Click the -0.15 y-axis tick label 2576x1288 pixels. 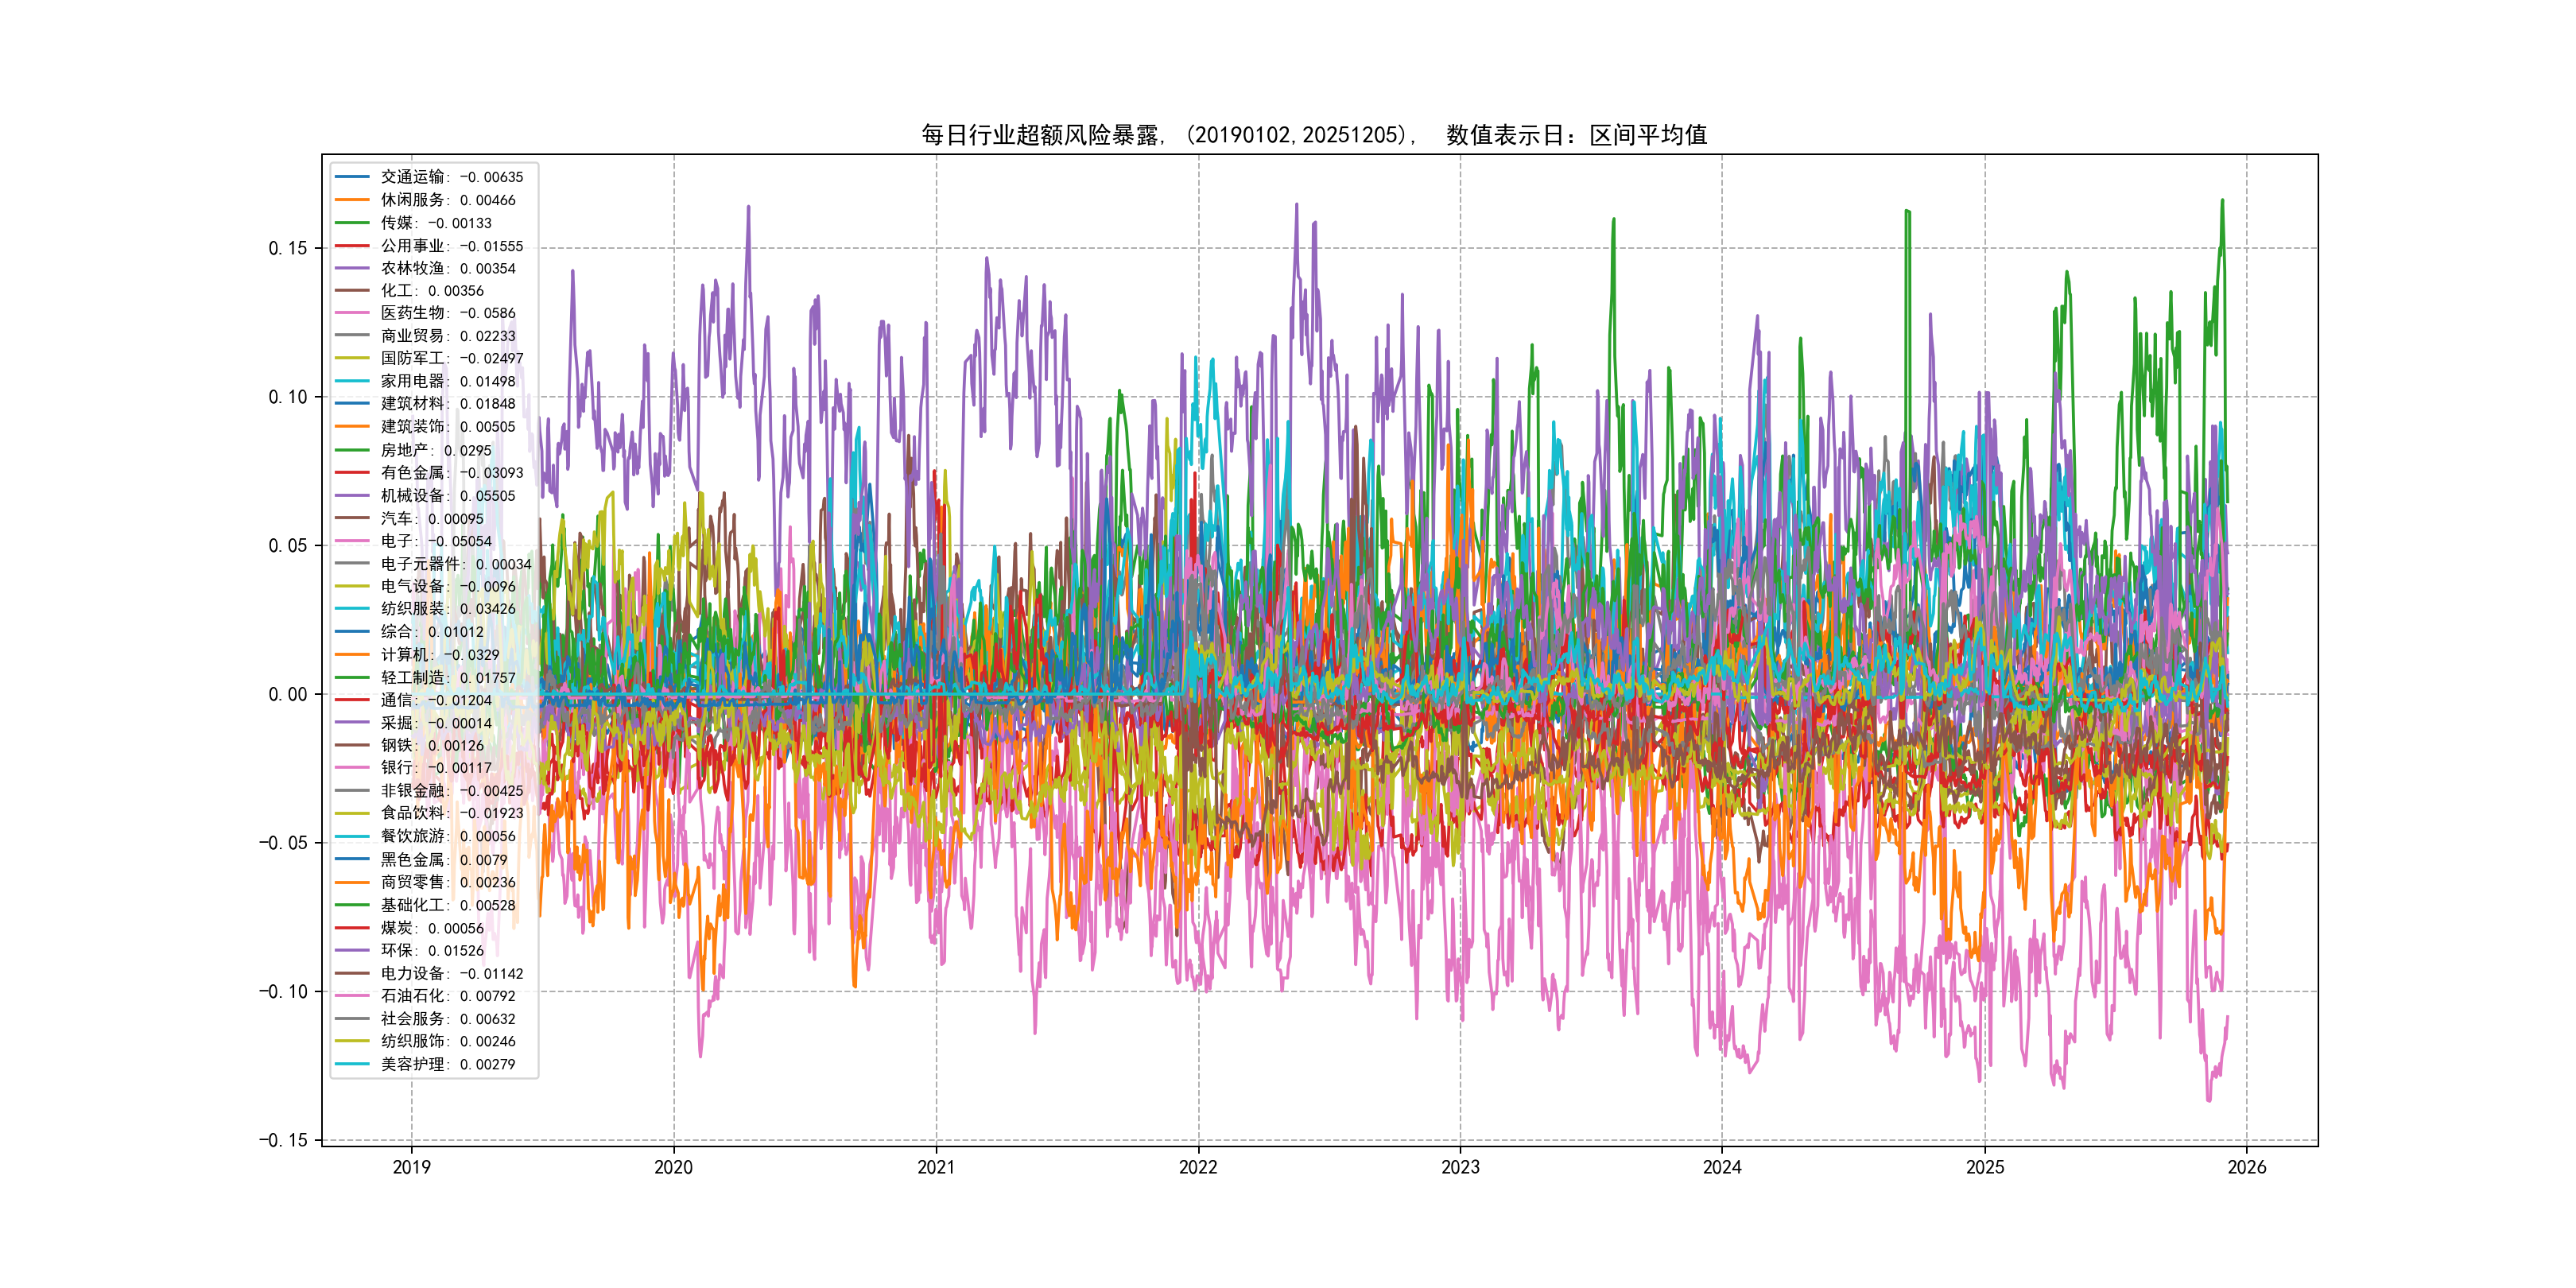coord(283,1140)
